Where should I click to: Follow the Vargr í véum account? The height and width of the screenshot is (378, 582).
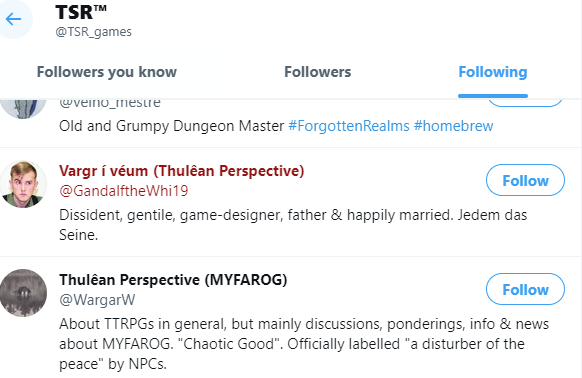click(525, 180)
